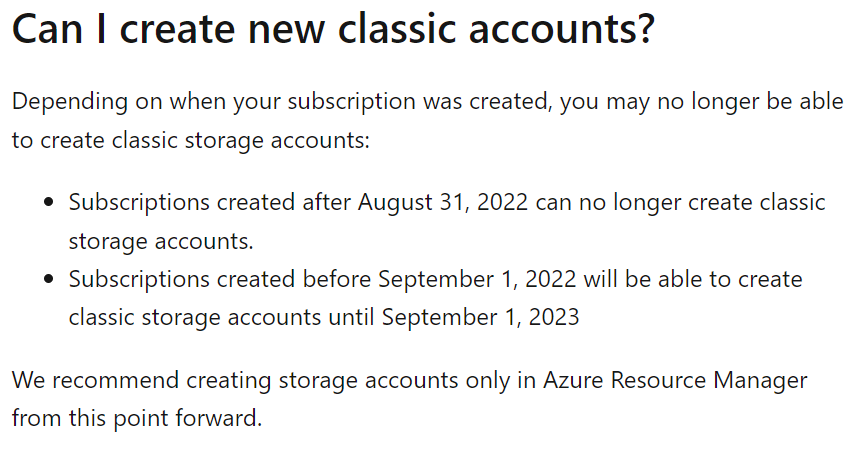868x461 pixels.
Task: Click the word 'classic' in the heading
Action: pos(397,29)
